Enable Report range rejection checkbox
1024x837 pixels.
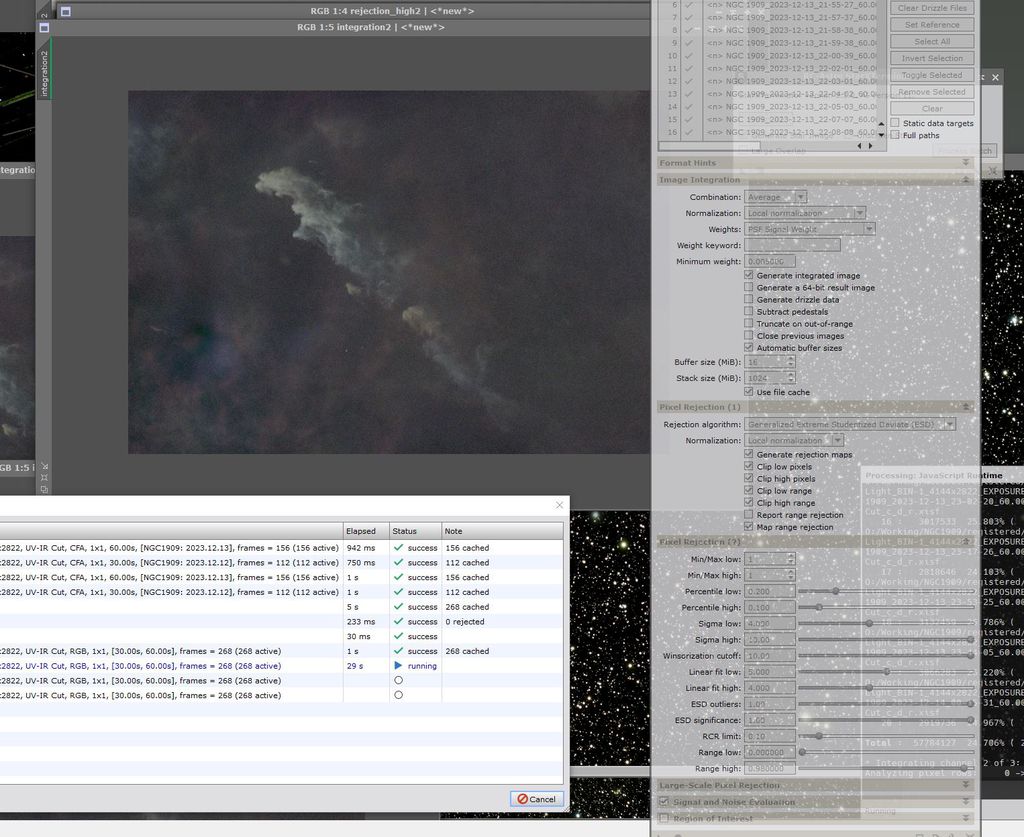(748, 514)
